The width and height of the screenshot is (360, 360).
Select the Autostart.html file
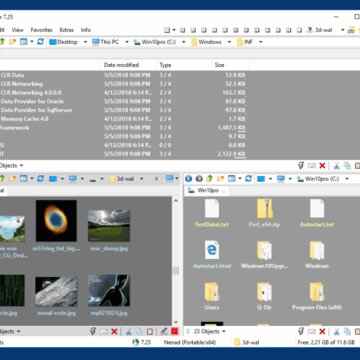[x=212, y=255]
